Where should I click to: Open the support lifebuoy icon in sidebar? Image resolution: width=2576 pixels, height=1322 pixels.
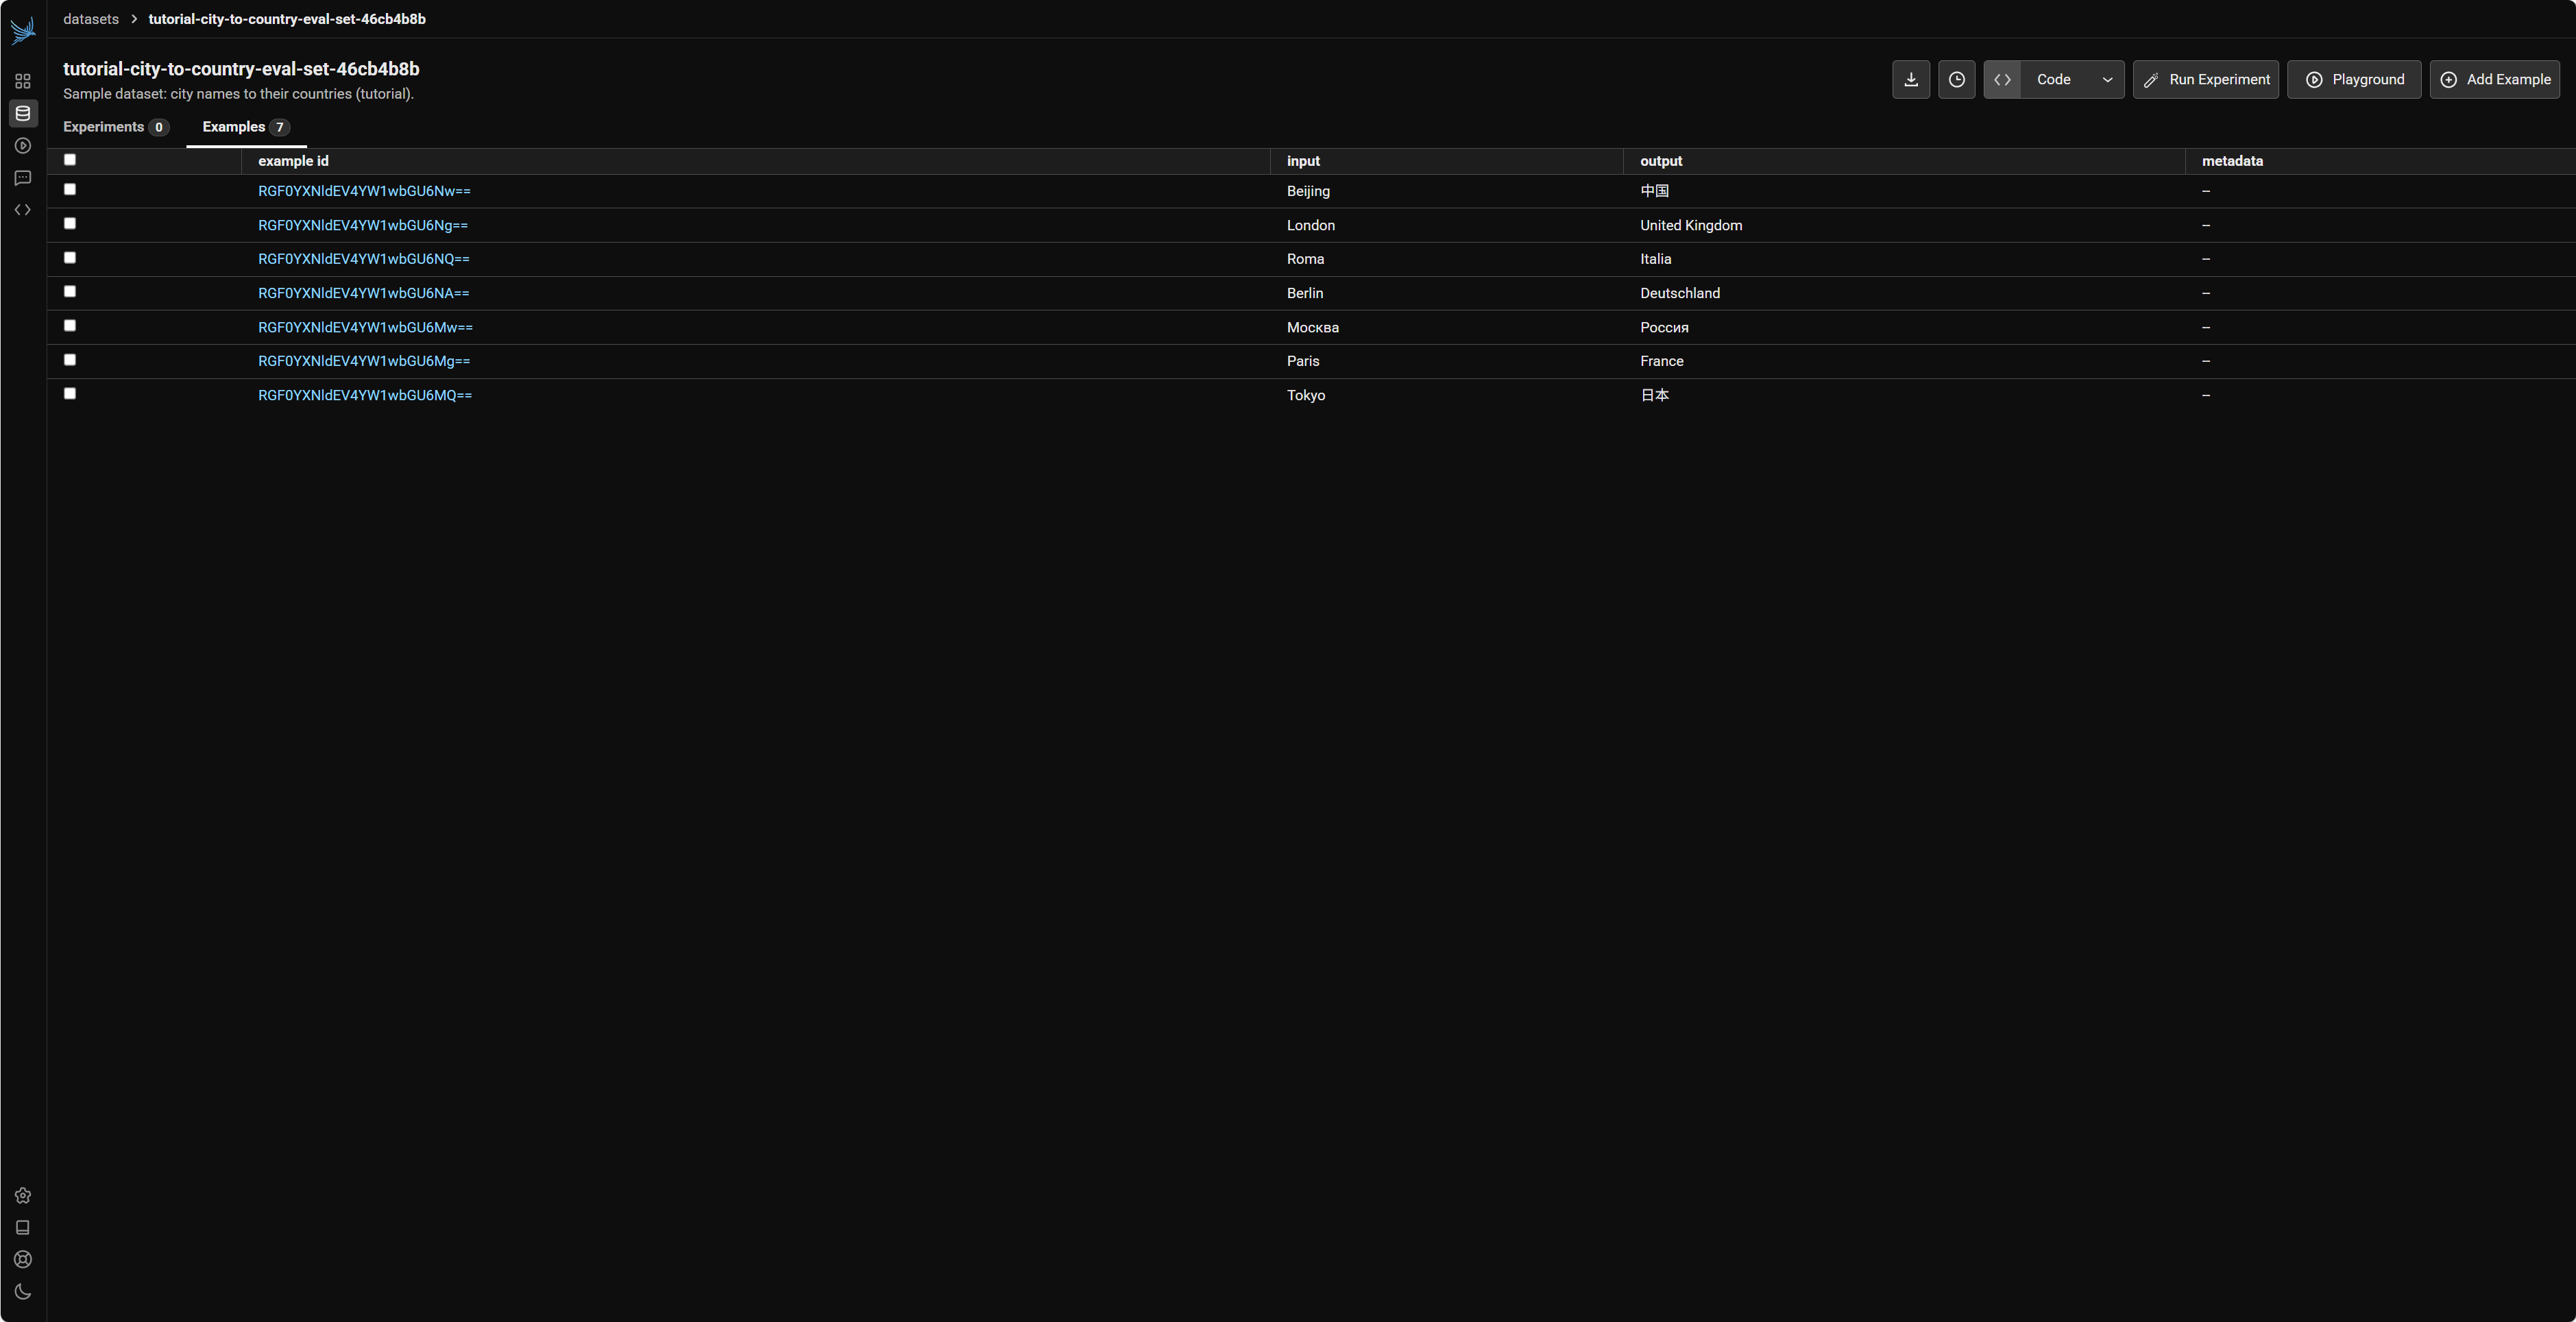23,1259
